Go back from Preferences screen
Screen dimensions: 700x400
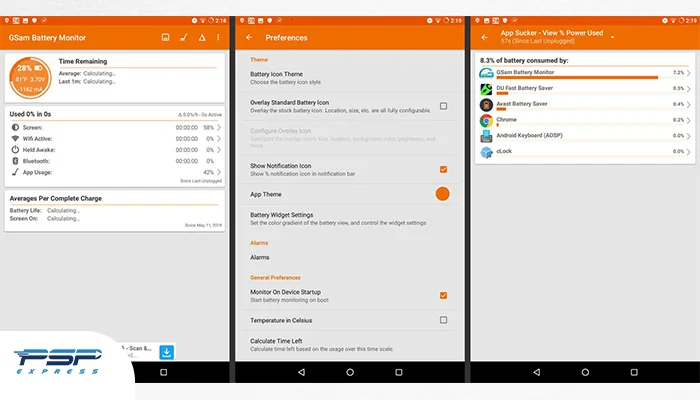click(249, 38)
